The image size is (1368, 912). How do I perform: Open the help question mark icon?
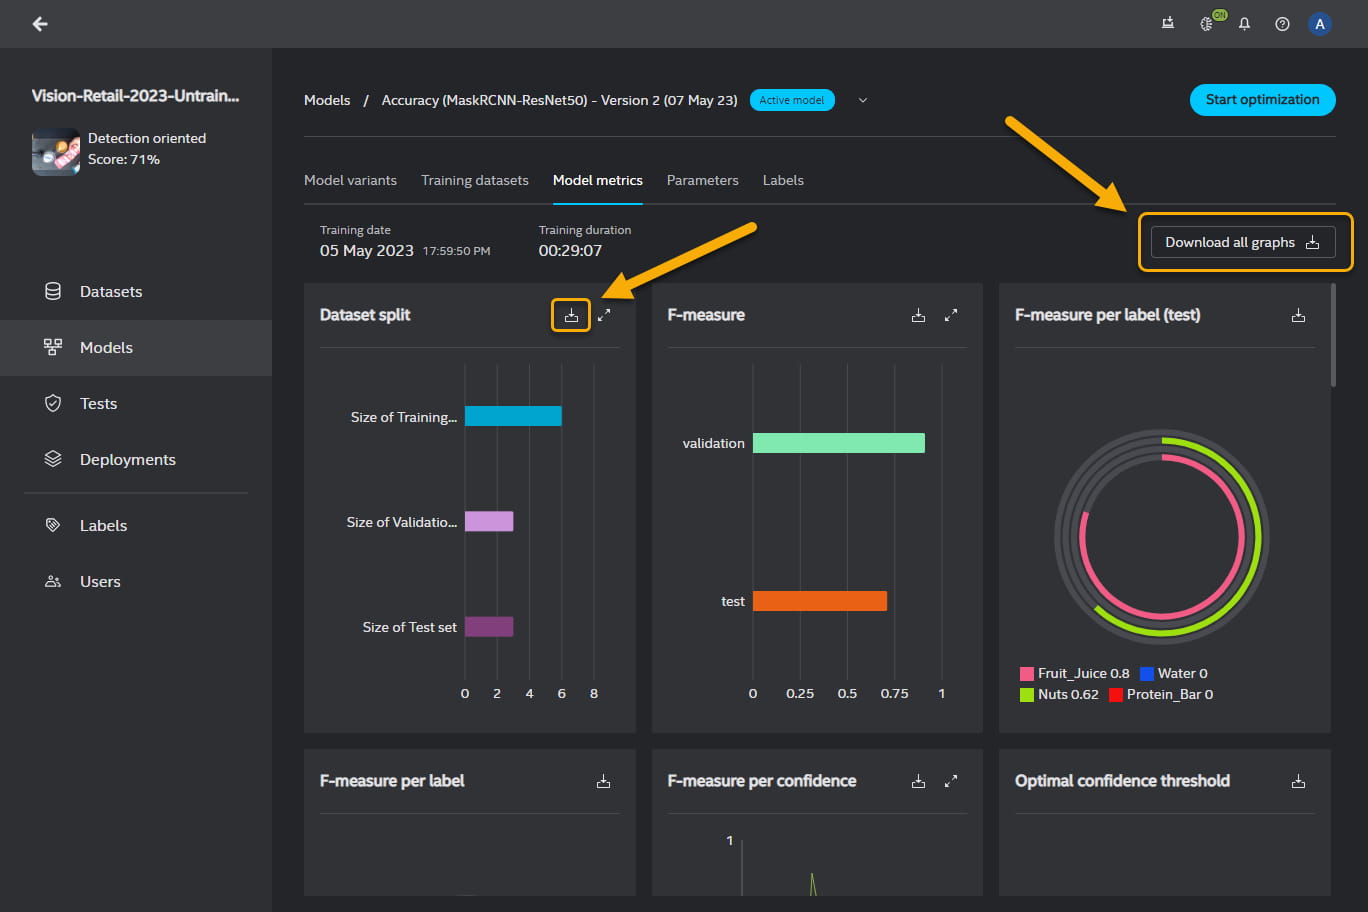tap(1282, 24)
